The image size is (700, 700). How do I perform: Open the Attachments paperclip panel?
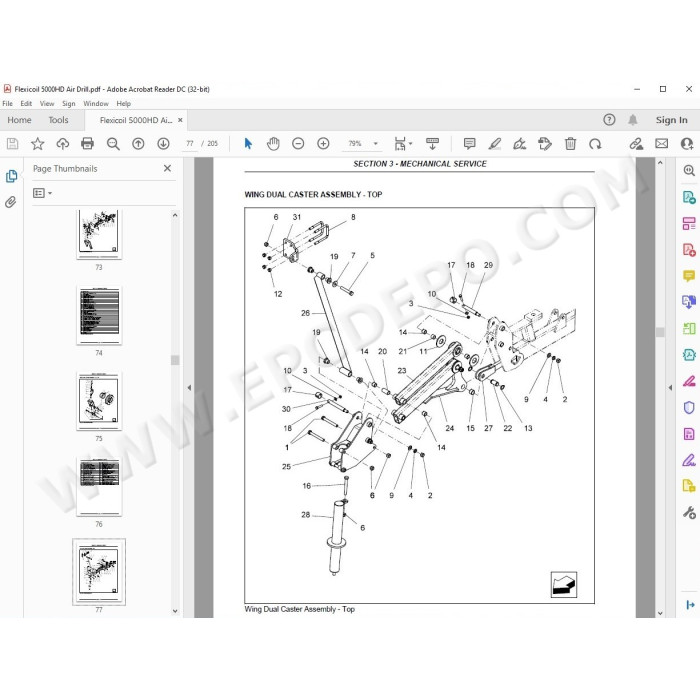pyautogui.click(x=11, y=202)
